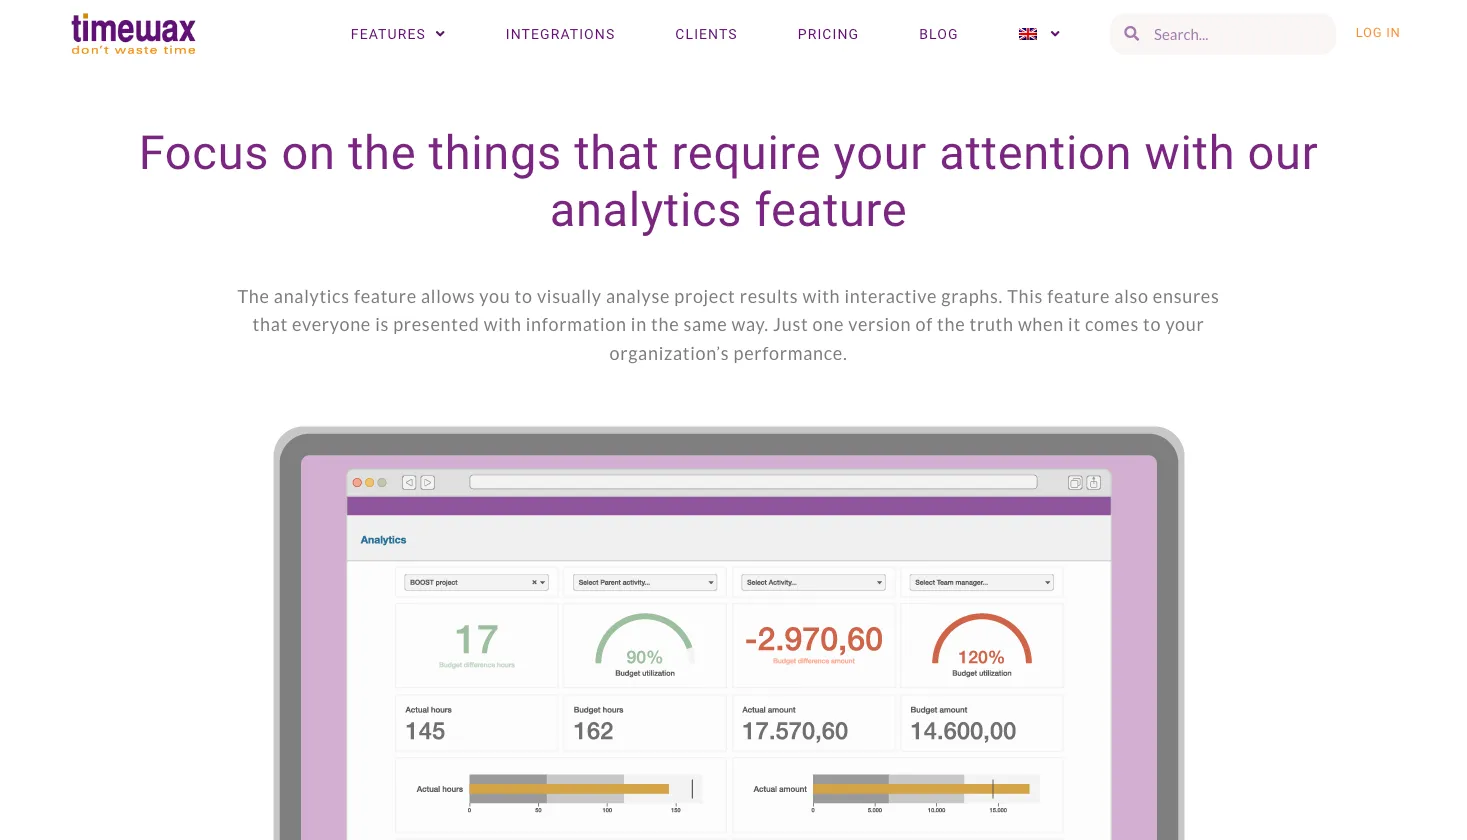Expand the Features menu arrow
This screenshot has height=840, width=1467.
pos(440,34)
